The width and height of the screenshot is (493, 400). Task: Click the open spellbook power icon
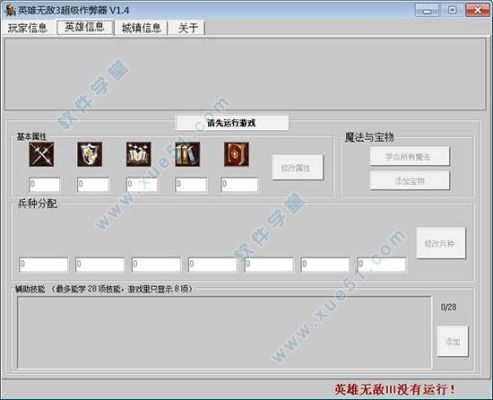(139, 154)
